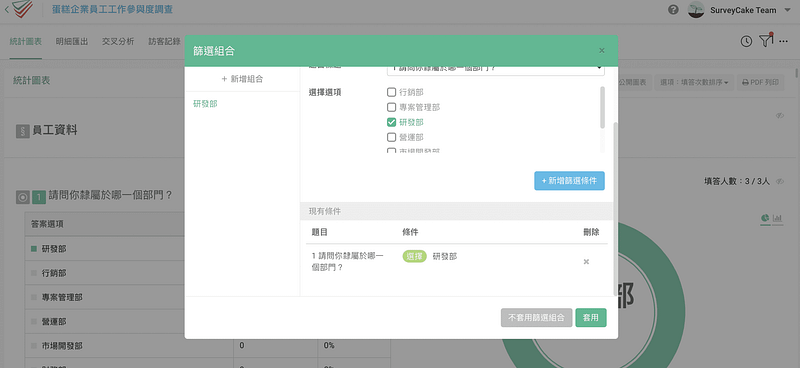Check the 專案管理部 option
The height and width of the screenshot is (368, 800).
point(391,107)
